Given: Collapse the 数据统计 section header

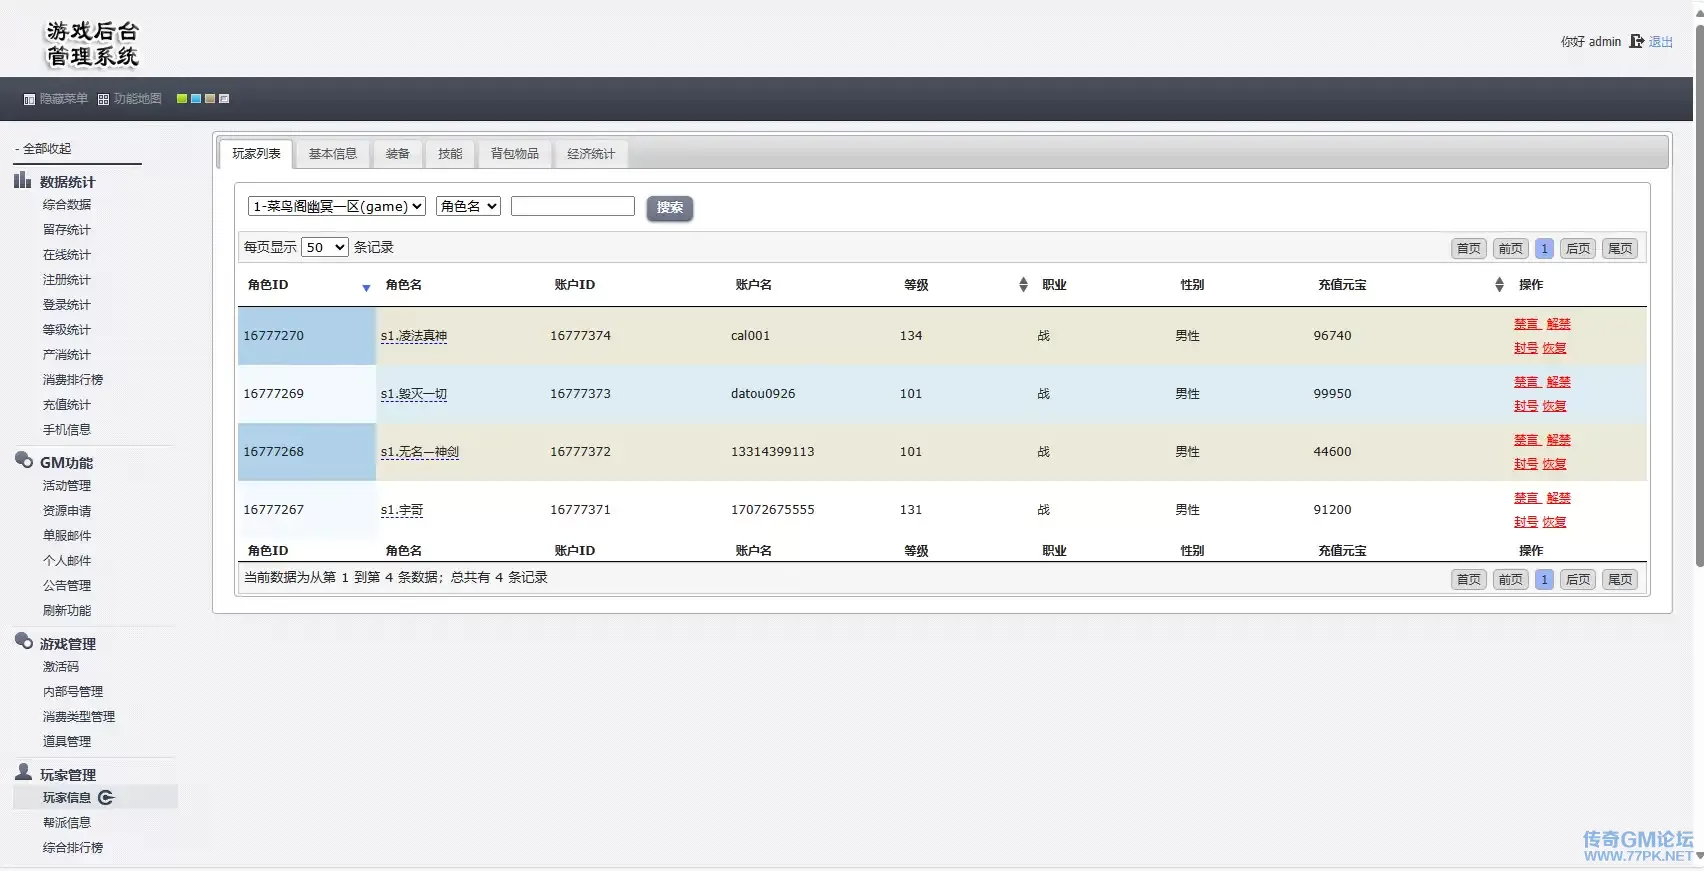Looking at the screenshot, I should (67, 182).
